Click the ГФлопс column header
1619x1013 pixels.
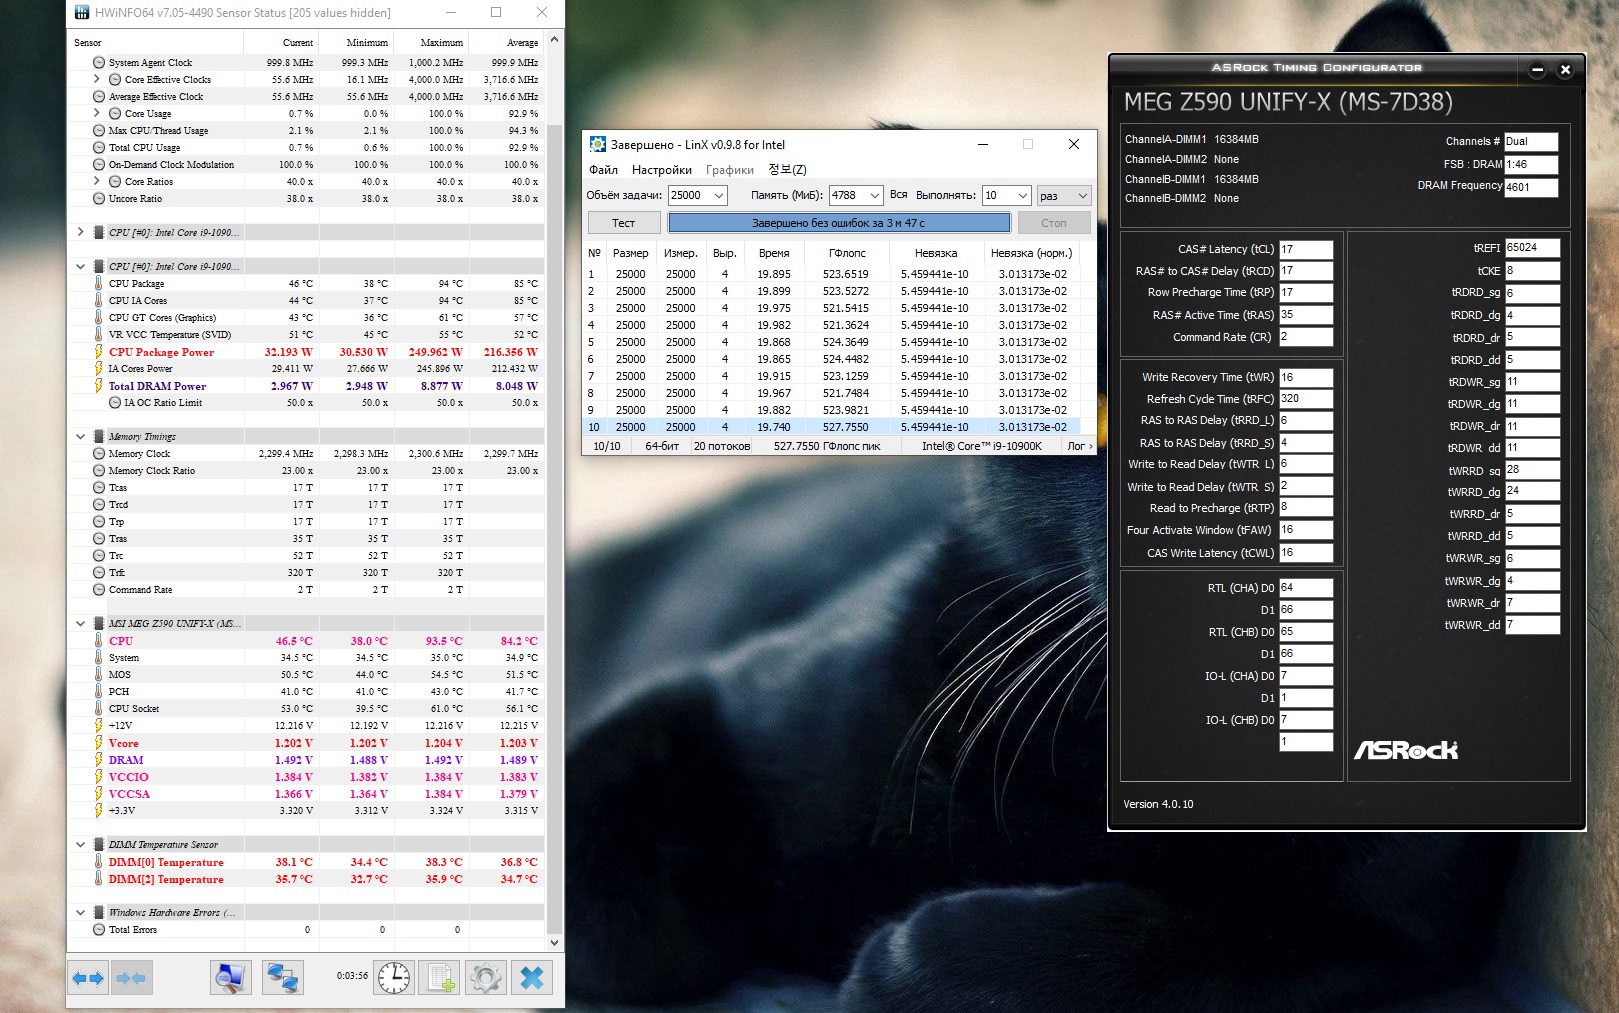tap(848, 253)
